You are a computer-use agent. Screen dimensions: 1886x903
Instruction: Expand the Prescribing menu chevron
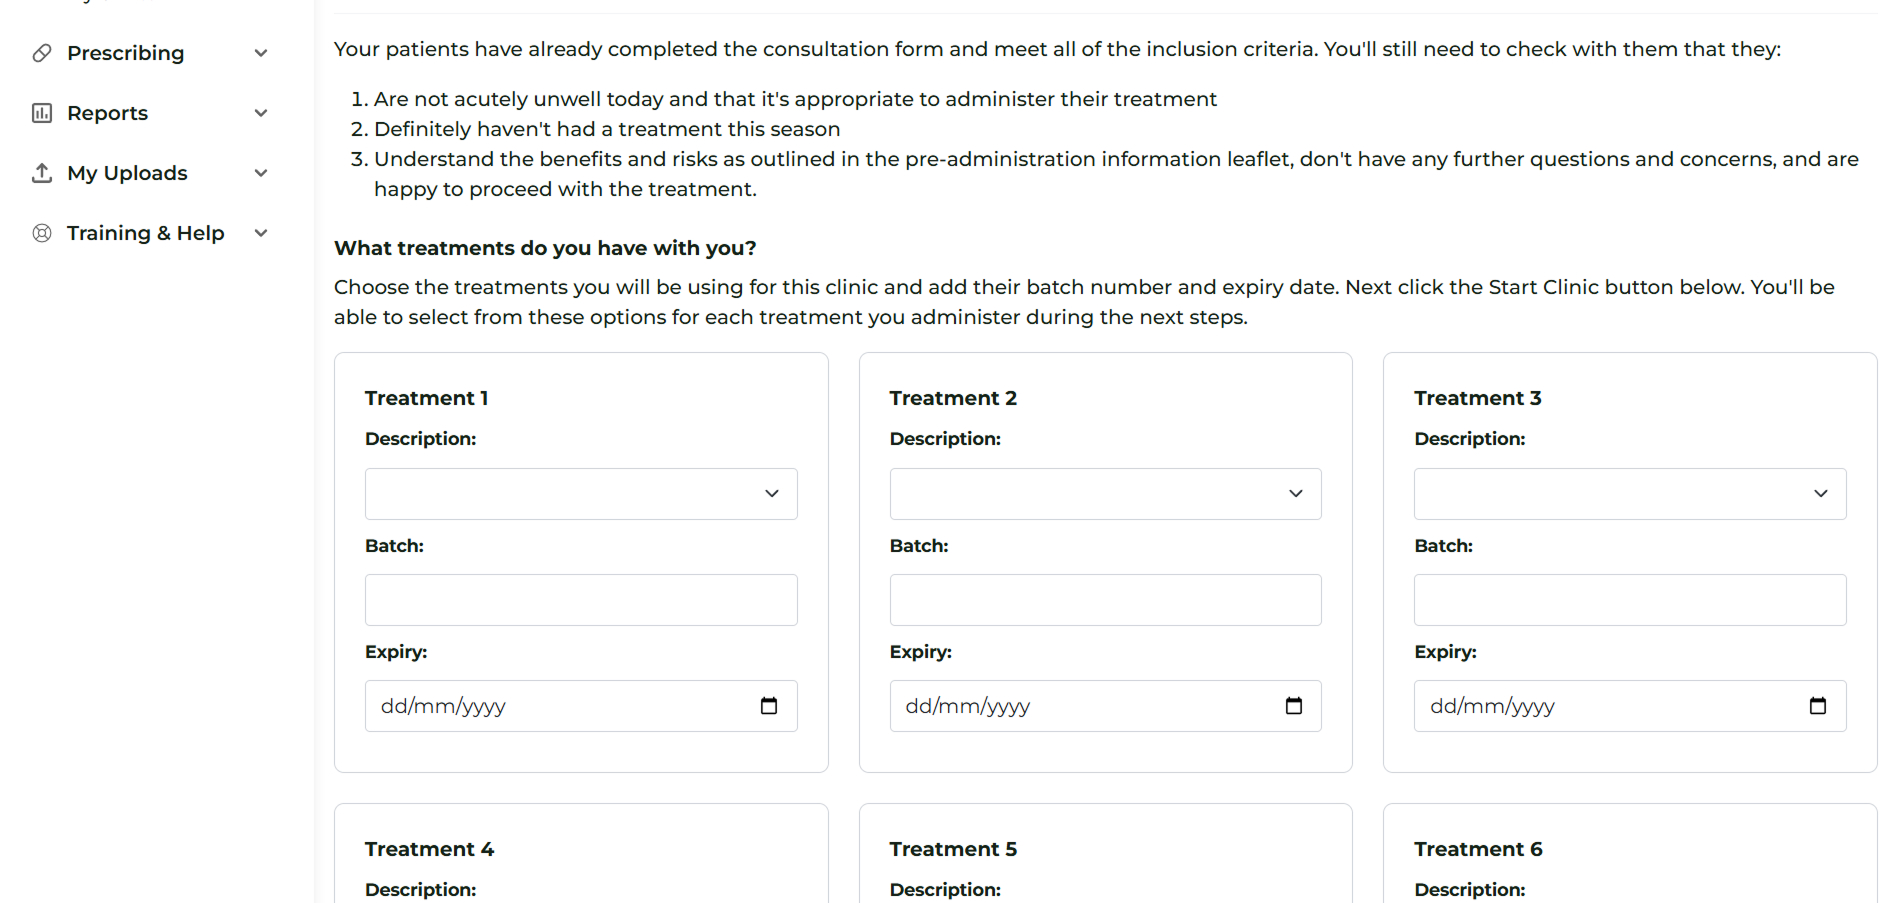pyautogui.click(x=261, y=53)
